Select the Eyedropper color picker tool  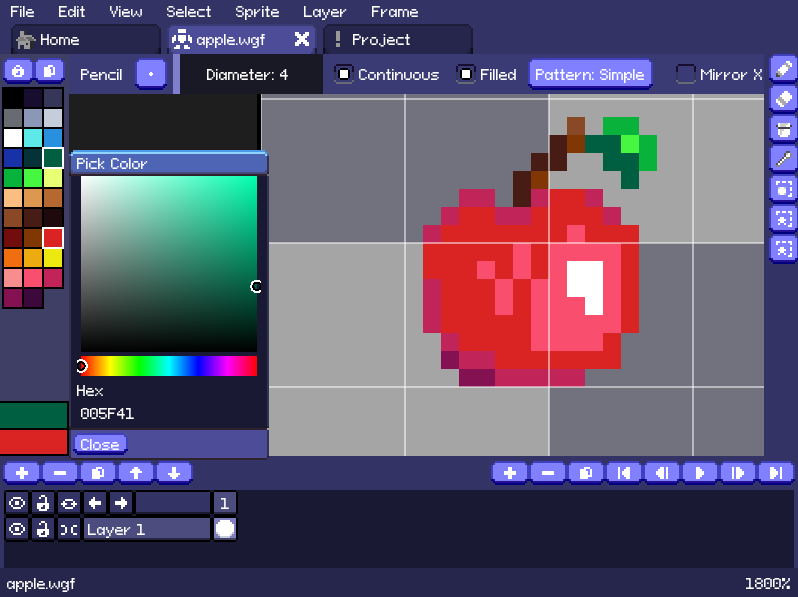point(784,158)
